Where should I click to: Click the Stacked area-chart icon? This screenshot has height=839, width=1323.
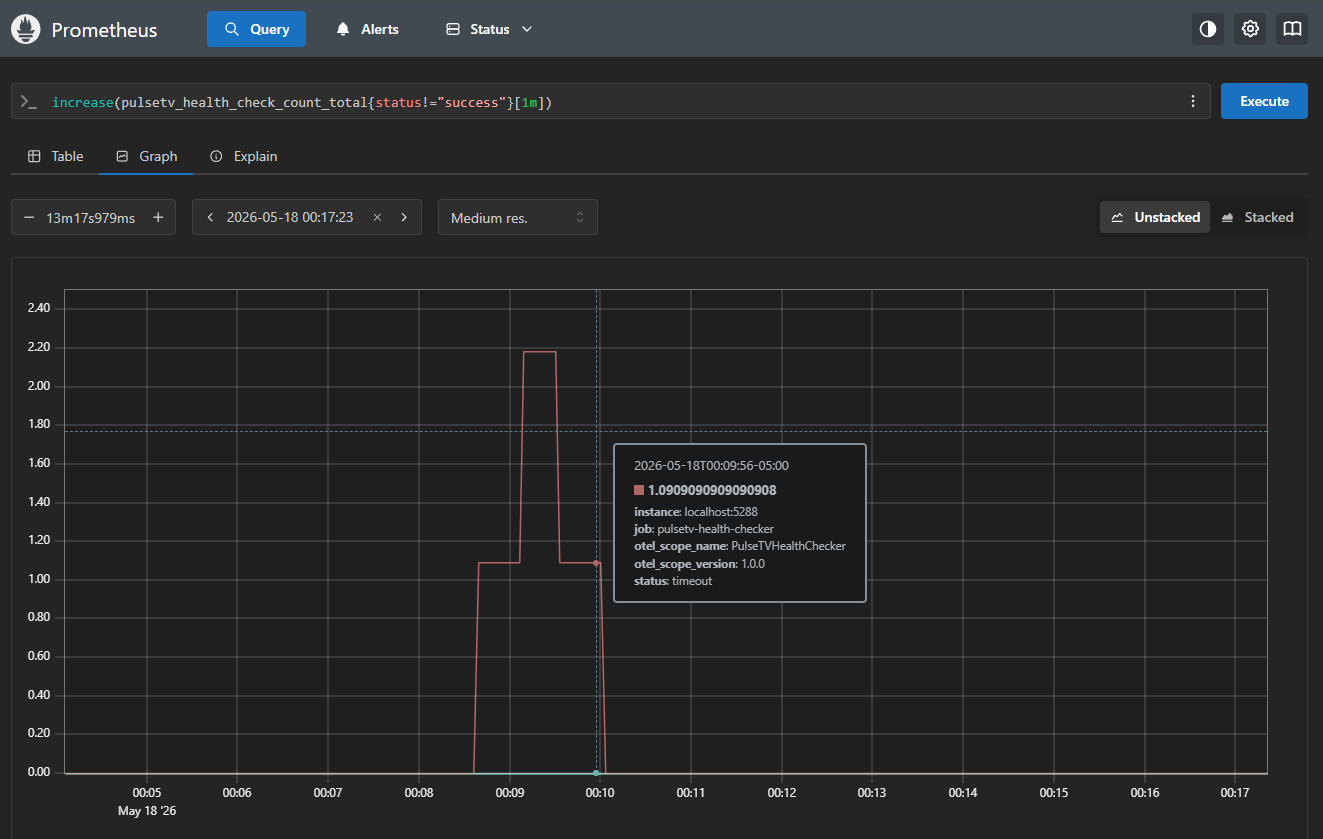pyautogui.click(x=1227, y=217)
